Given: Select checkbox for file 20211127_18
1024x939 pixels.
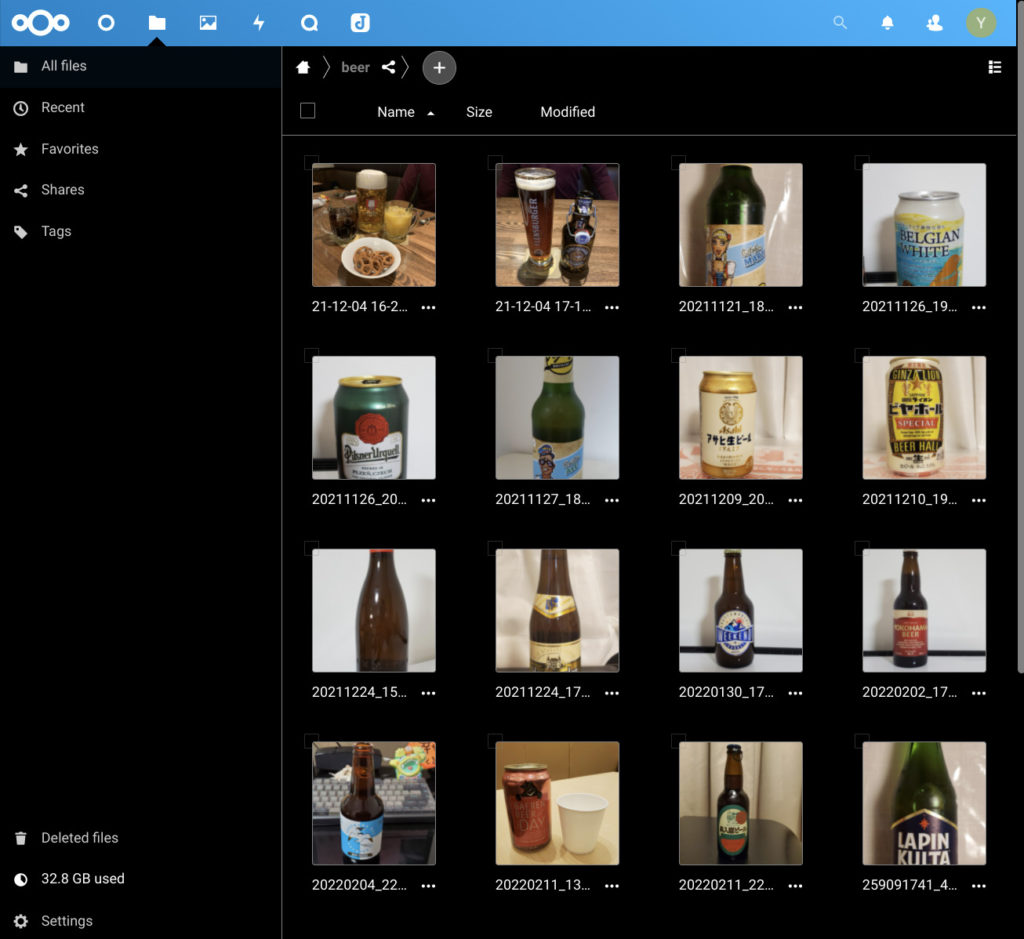Looking at the screenshot, I should click(495, 355).
